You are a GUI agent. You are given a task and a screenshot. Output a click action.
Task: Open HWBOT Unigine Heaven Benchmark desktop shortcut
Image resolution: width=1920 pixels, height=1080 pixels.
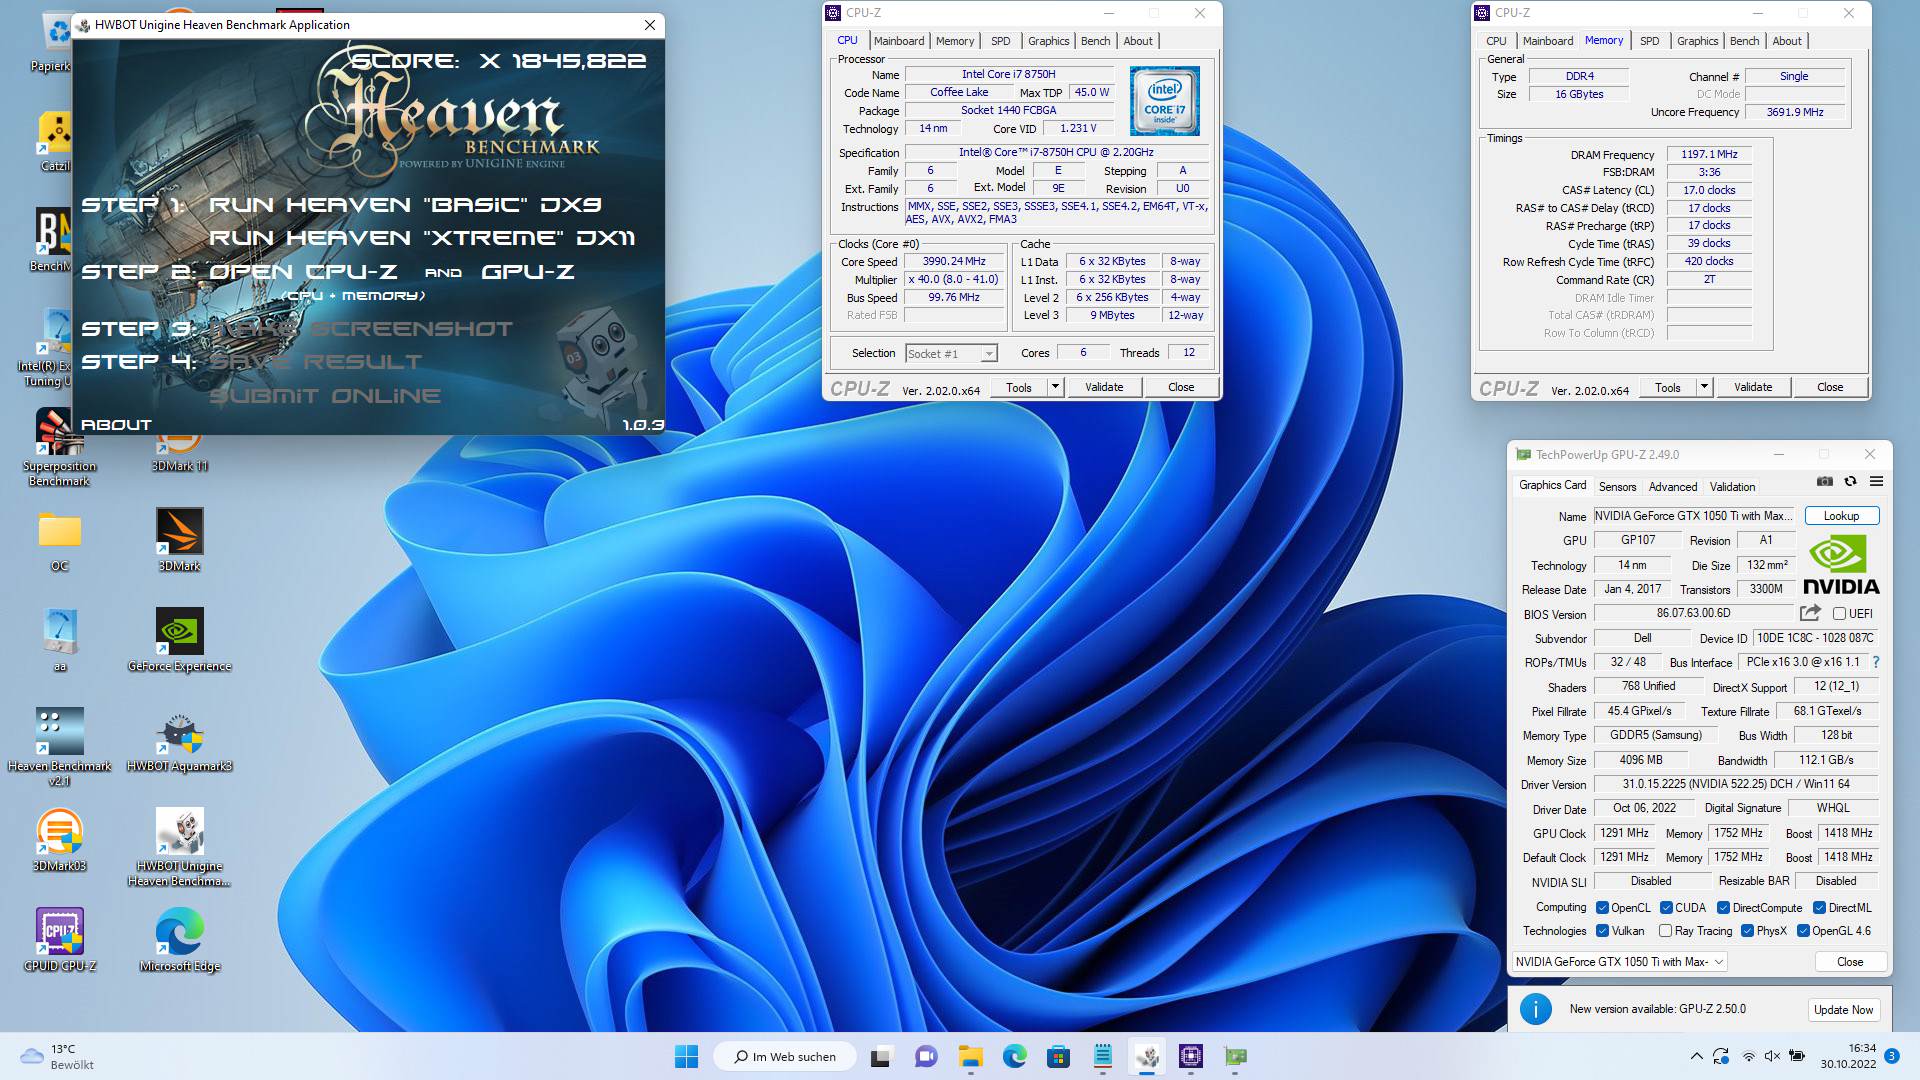180,846
